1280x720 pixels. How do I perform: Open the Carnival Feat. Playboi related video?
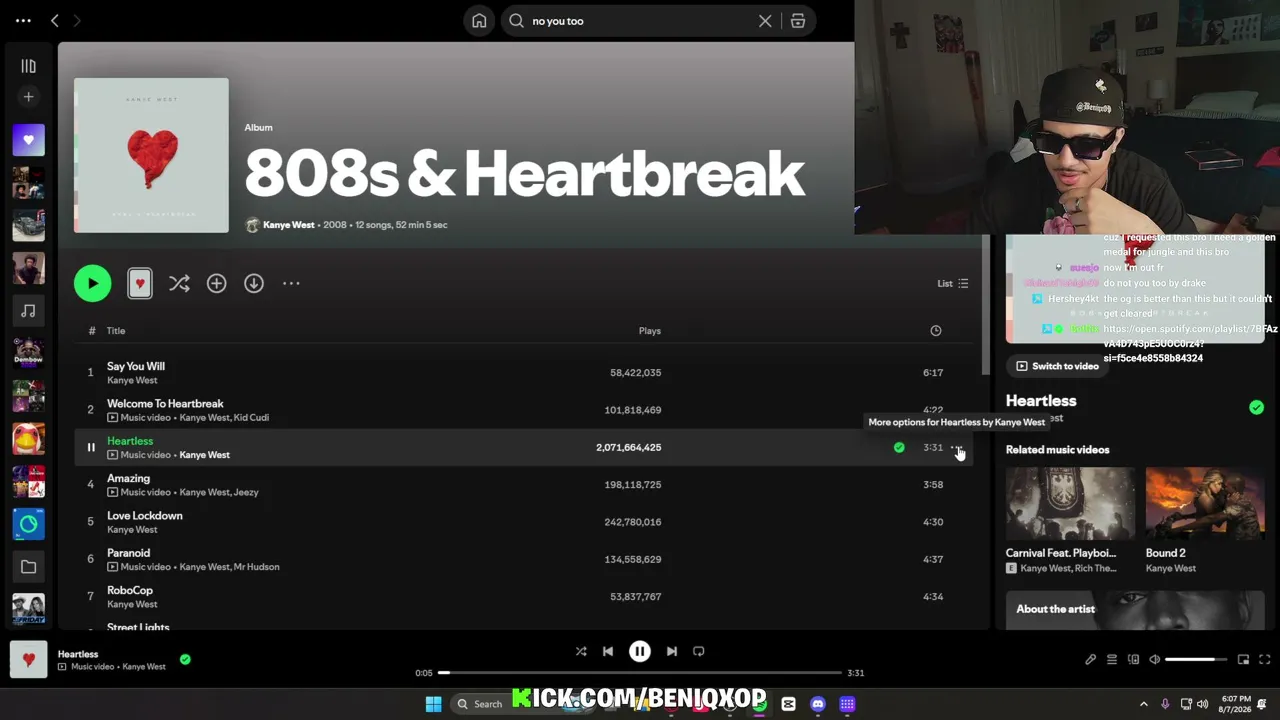pos(1070,521)
